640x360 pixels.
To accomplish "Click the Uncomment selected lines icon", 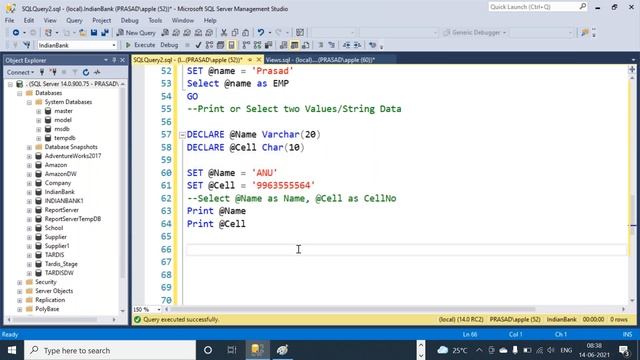I will point(331,45).
